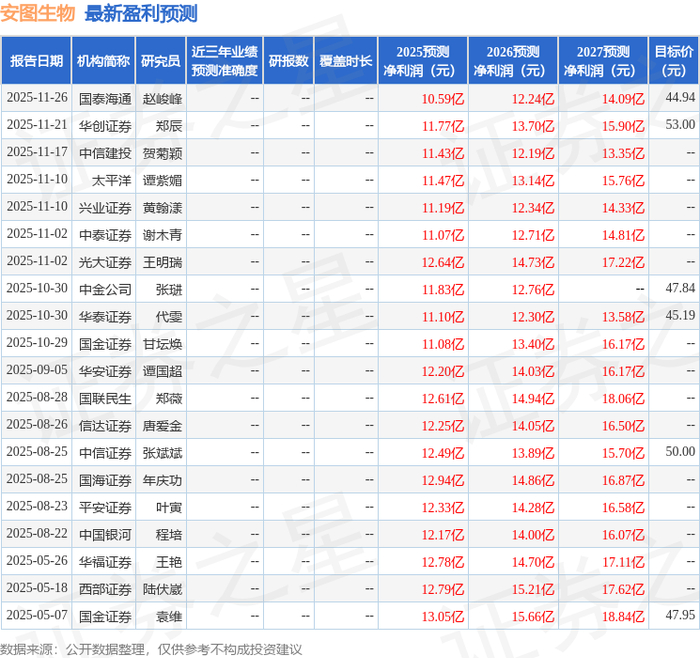Click institution 华安证券
The height and width of the screenshot is (658, 700).
[x=105, y=371]
